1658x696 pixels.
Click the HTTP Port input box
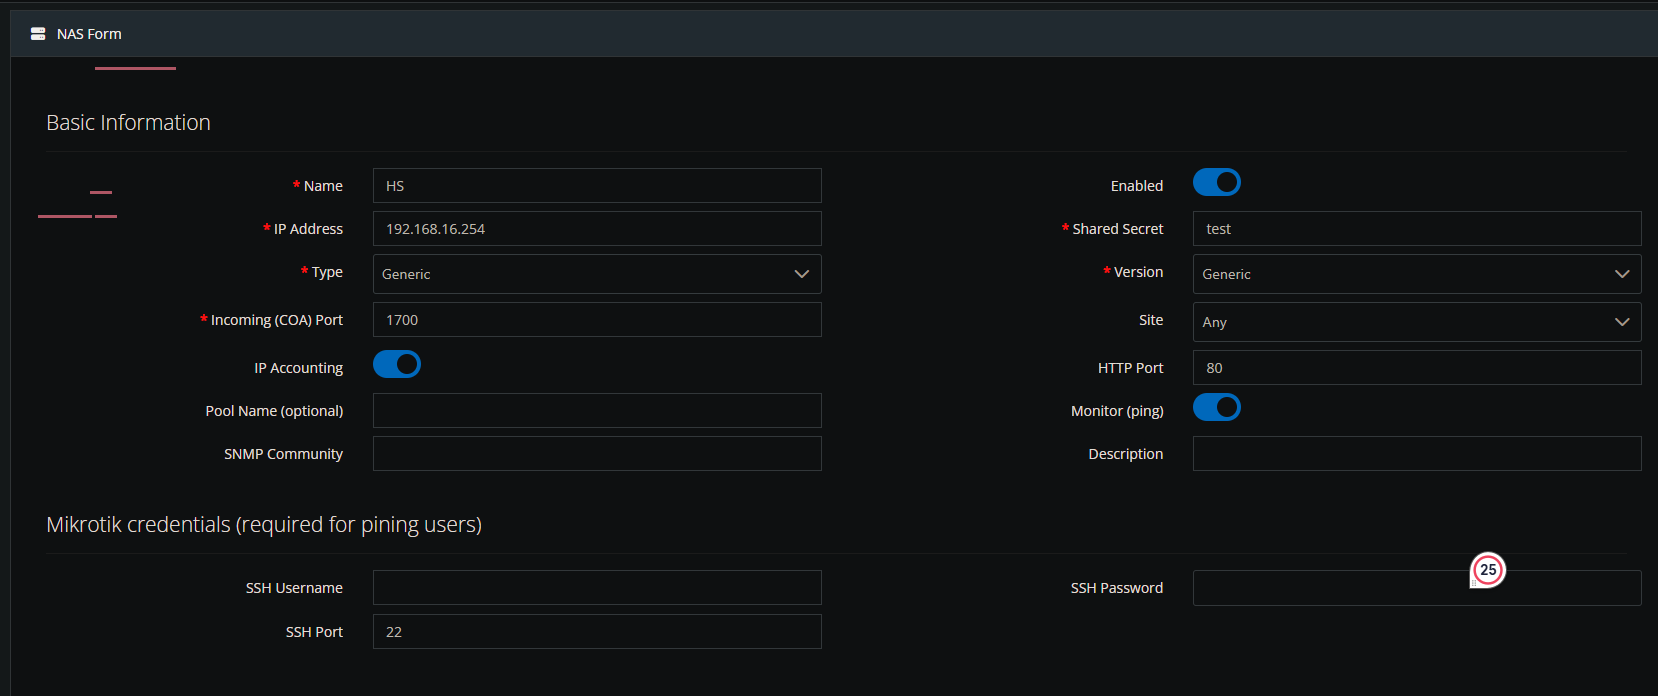(x=1416, y=368)
